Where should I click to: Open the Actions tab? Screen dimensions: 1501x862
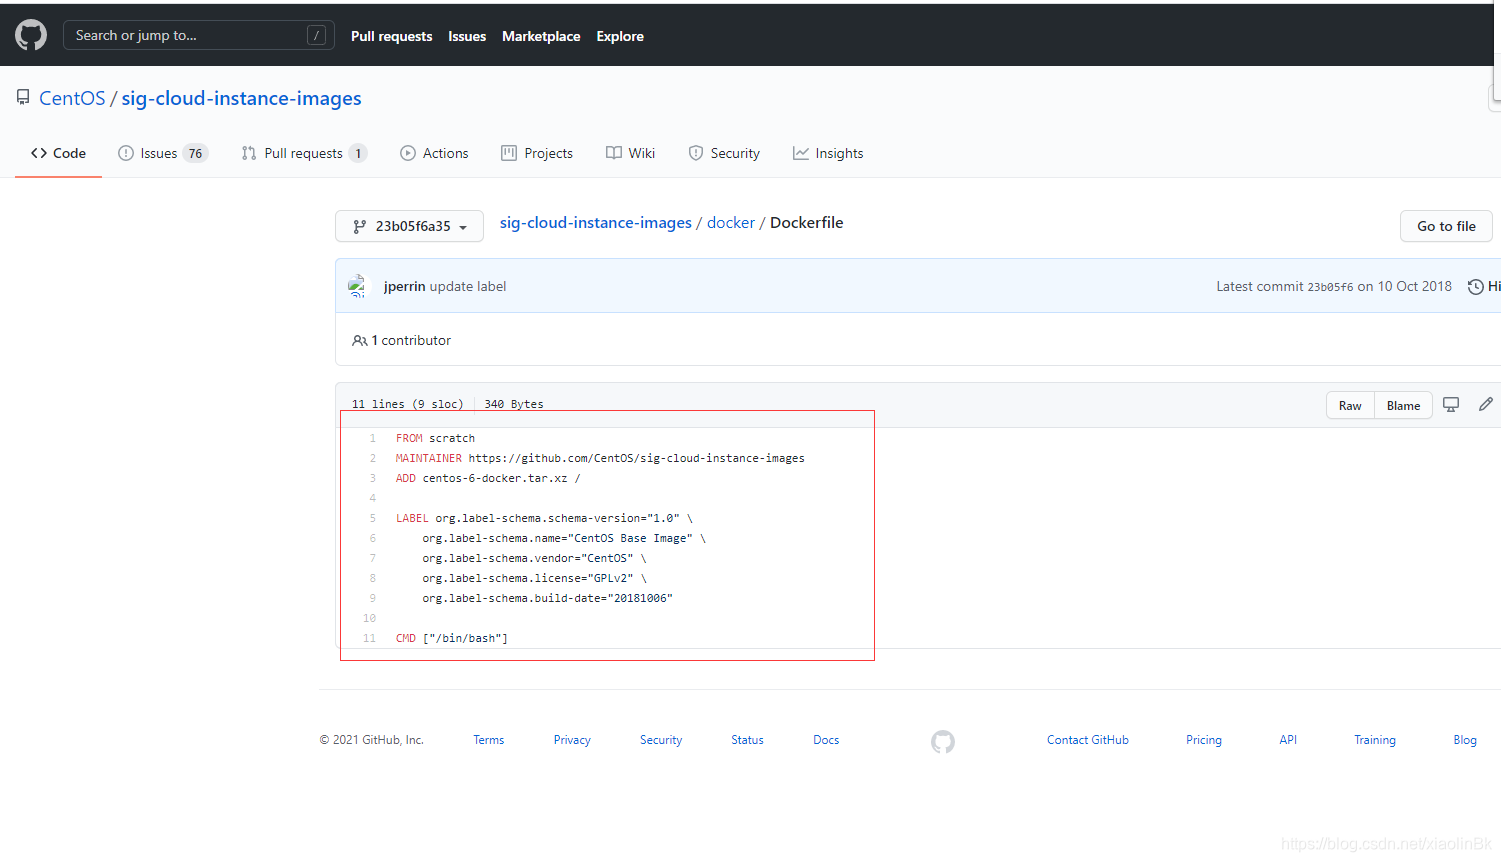pos(434,153)
